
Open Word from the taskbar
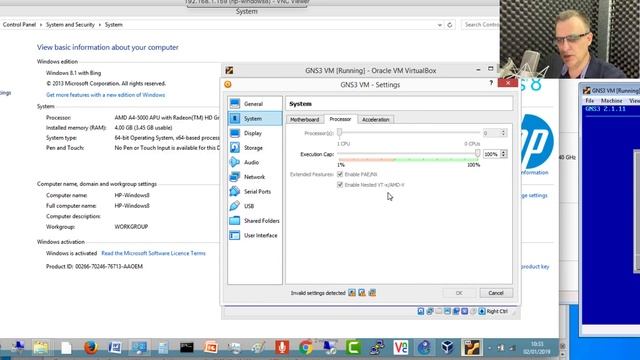tap(115, 347)
